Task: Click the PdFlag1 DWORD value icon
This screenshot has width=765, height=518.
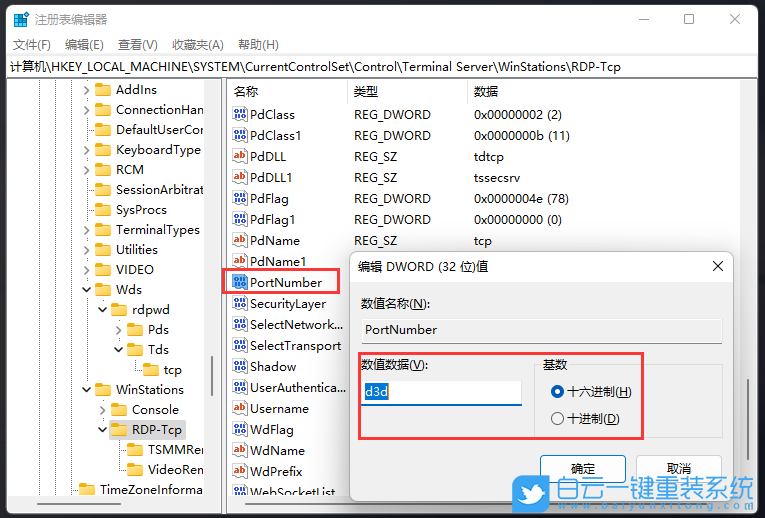Action: pyautogui.click(x=240, y=219)
